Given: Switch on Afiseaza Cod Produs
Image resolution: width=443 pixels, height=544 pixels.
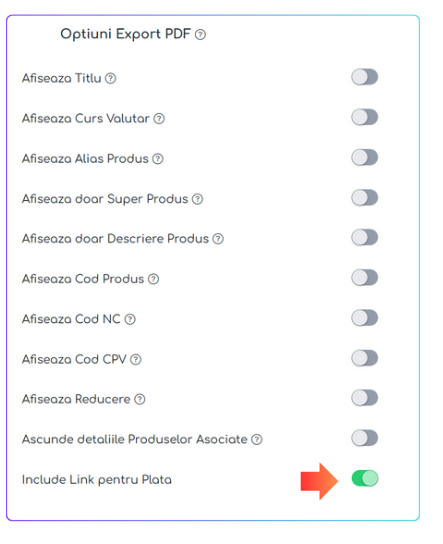Looking at the screenshot, I should coord(365,278).
